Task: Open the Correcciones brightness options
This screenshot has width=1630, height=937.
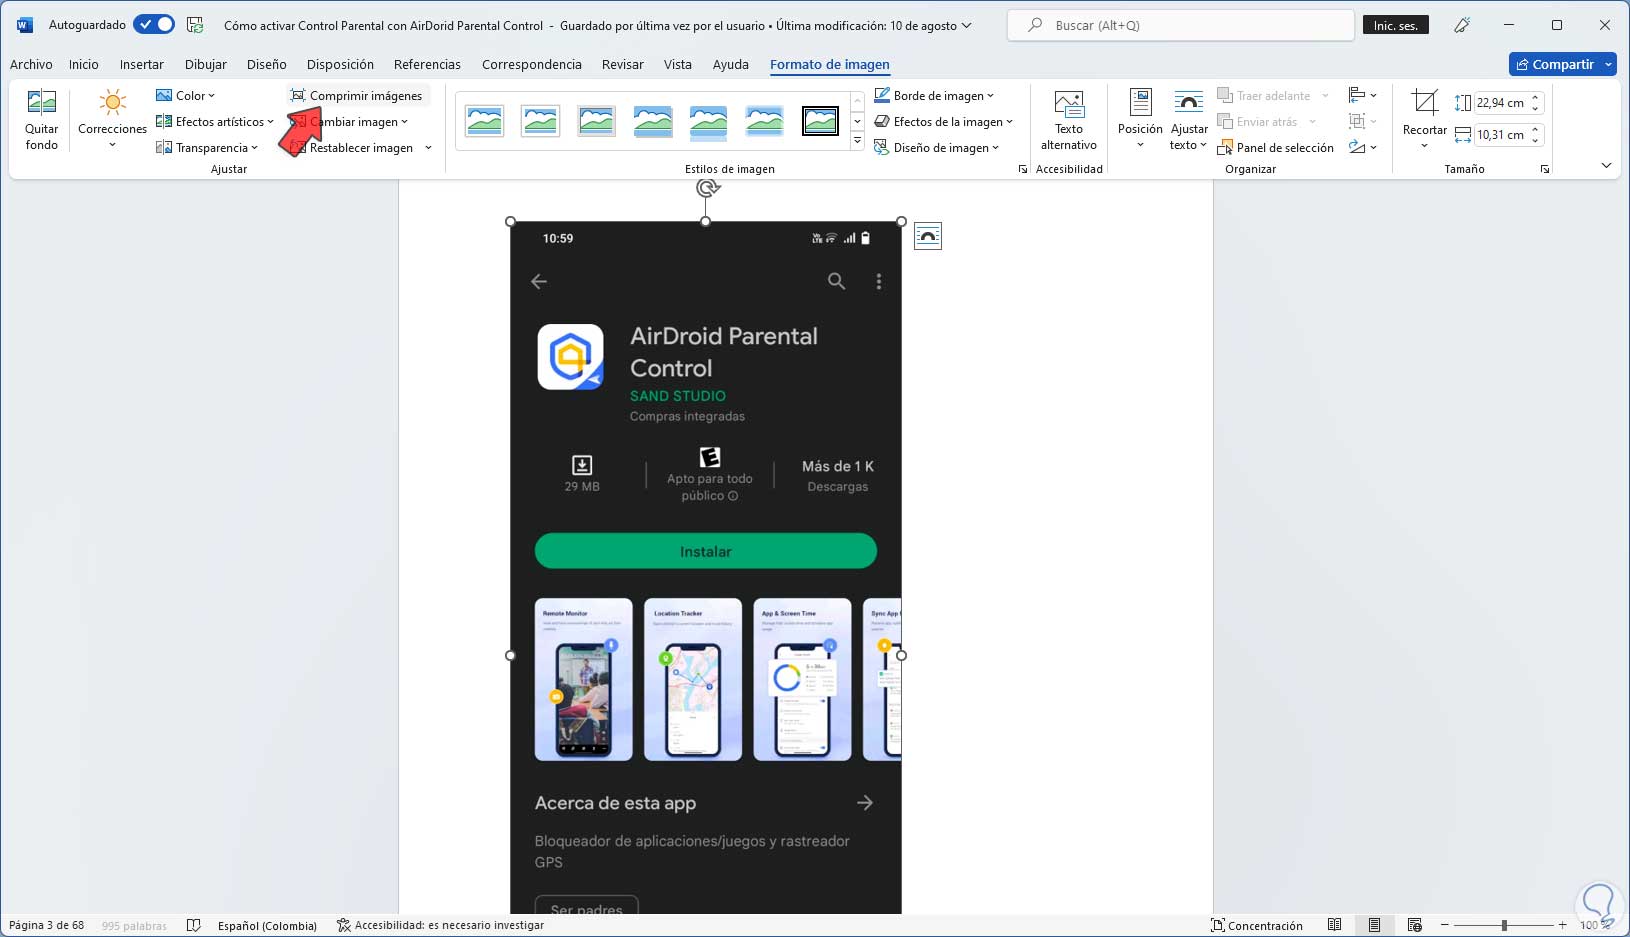Action: [112, 120]
